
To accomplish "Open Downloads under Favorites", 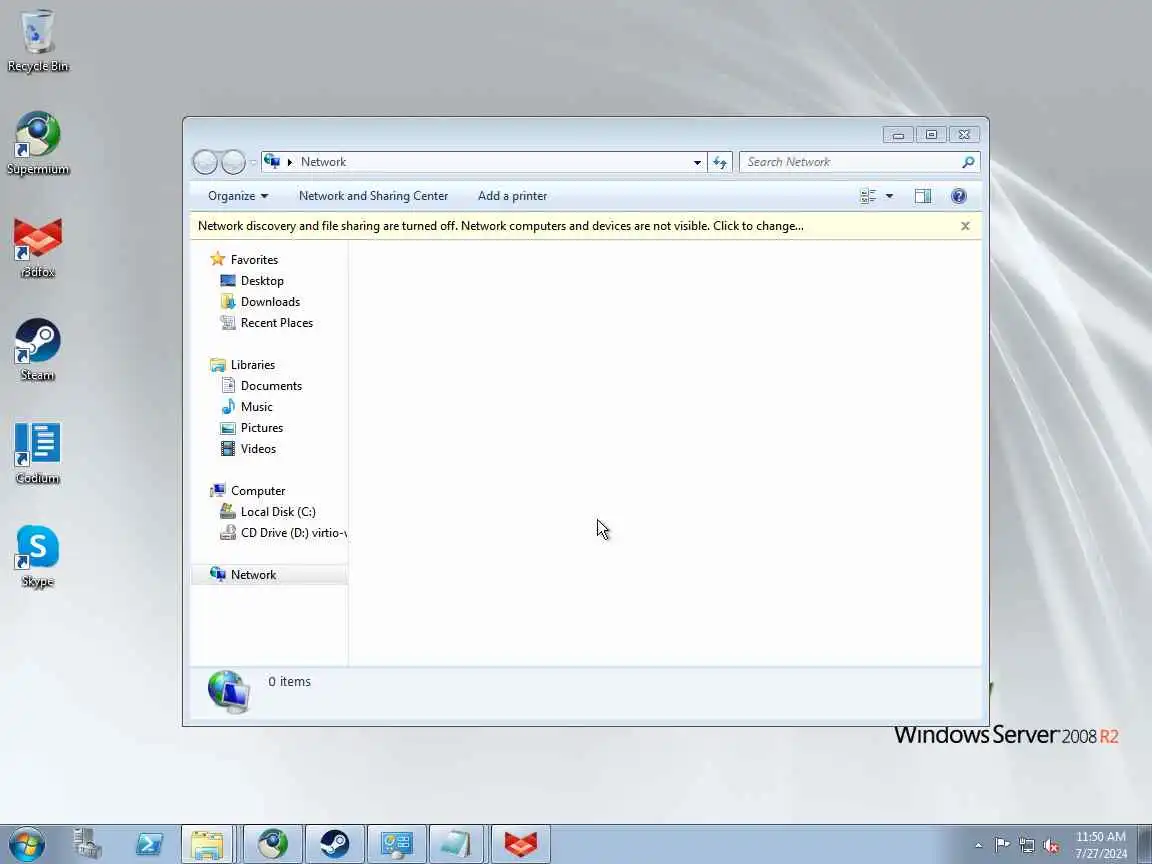I will tap(260, 302).
